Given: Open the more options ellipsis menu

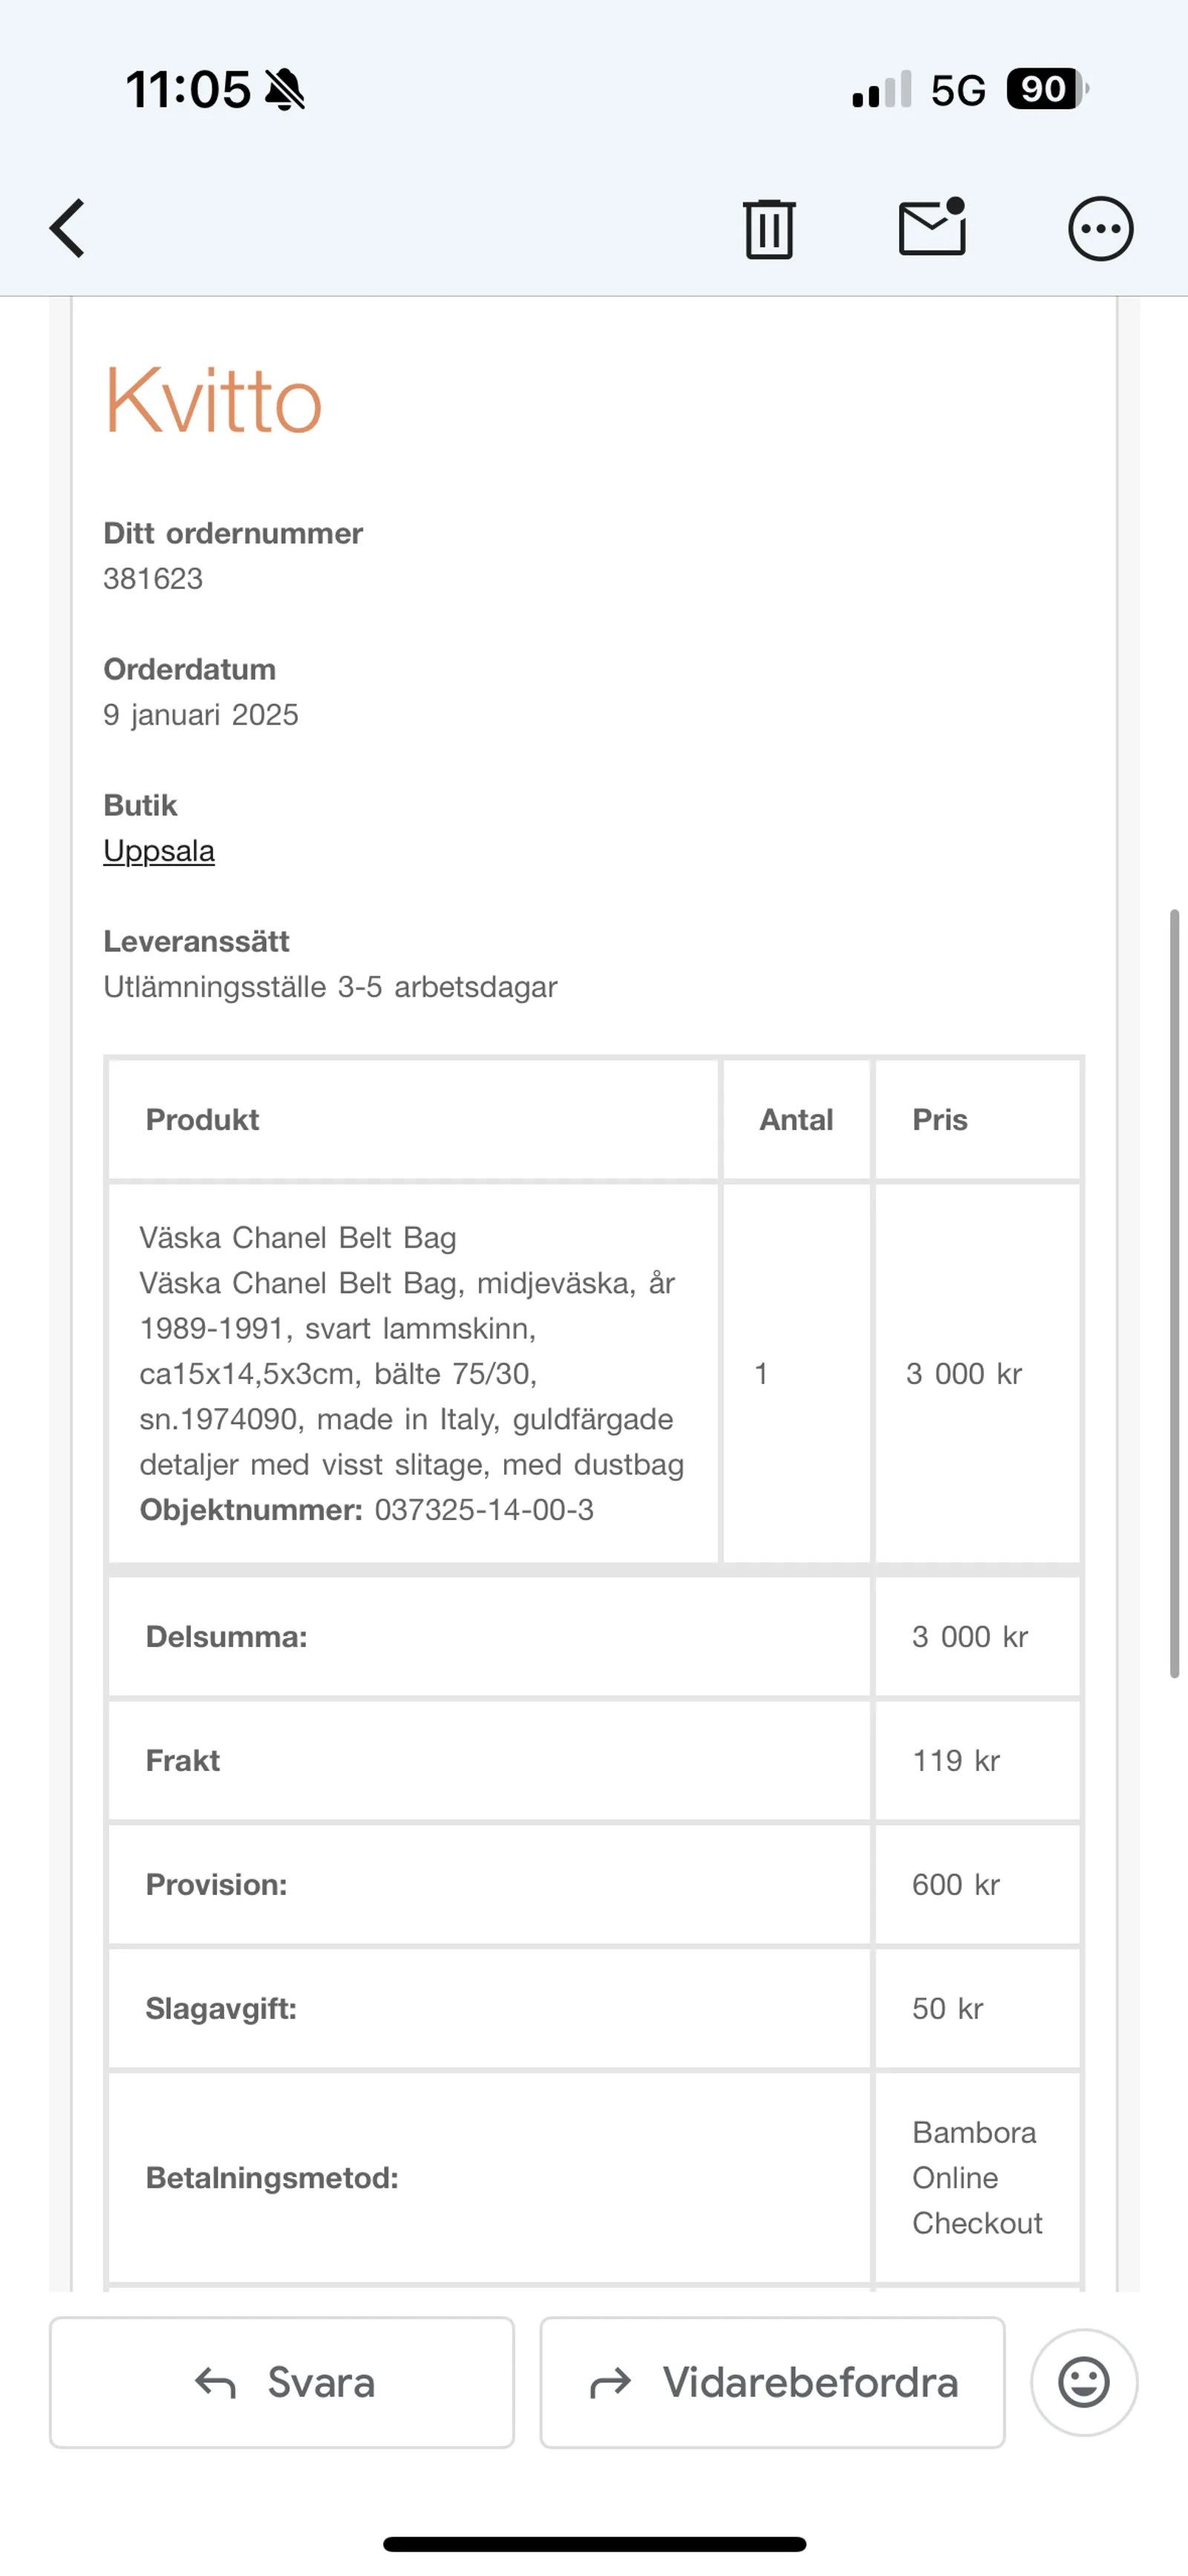Looking at the screenshot, I should point(1100,229).
